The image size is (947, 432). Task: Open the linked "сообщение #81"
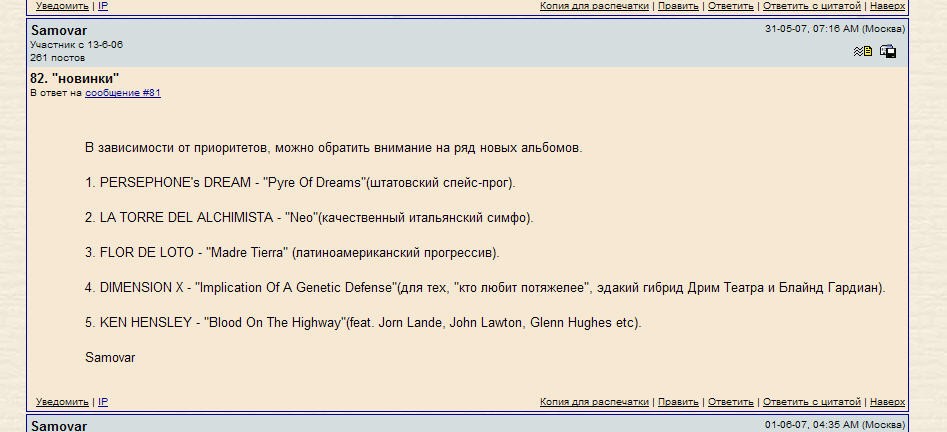coord(123,93)
